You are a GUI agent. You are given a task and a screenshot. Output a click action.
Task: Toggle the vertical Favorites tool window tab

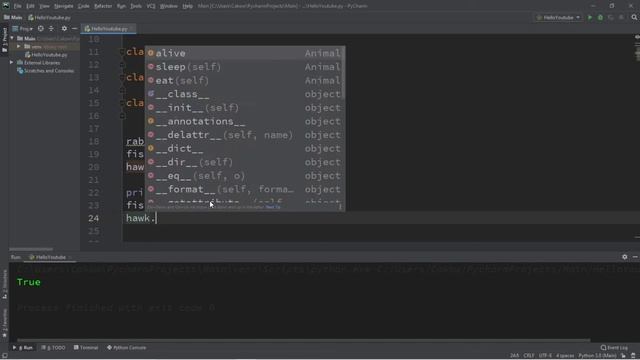click(x=4, y=323)
